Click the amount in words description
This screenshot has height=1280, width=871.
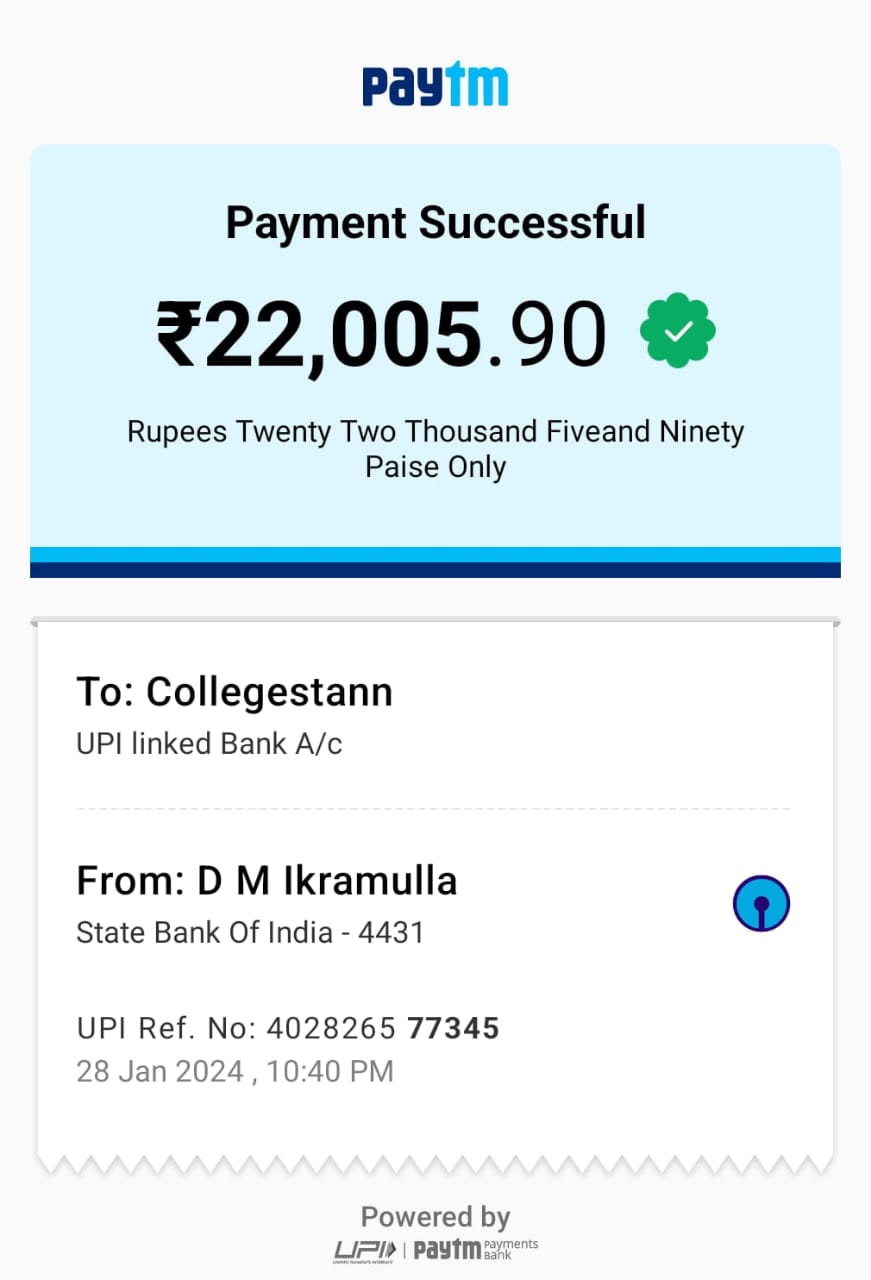[435, 448]
